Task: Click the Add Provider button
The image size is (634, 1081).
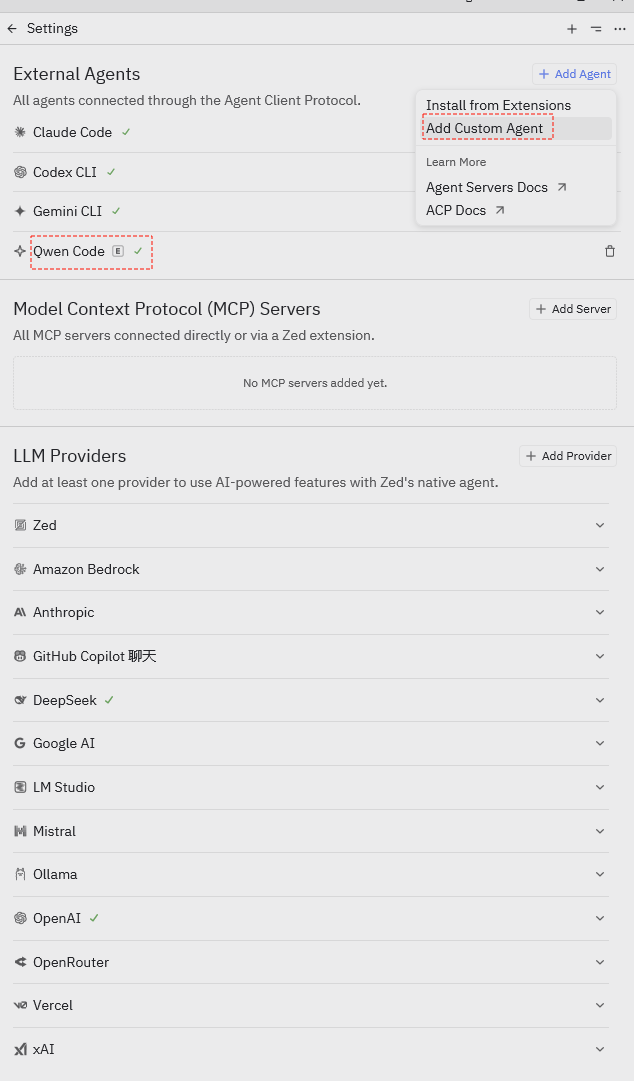Action: click(568, 456)
